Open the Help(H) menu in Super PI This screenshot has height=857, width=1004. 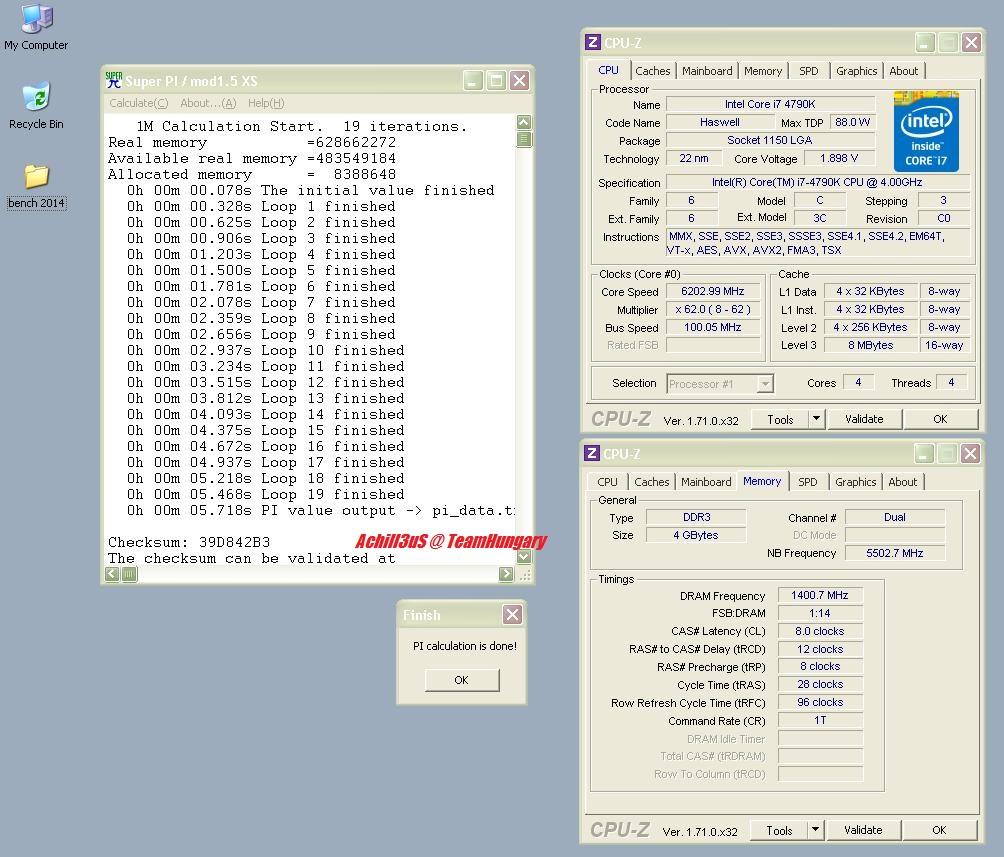[266, 103]
